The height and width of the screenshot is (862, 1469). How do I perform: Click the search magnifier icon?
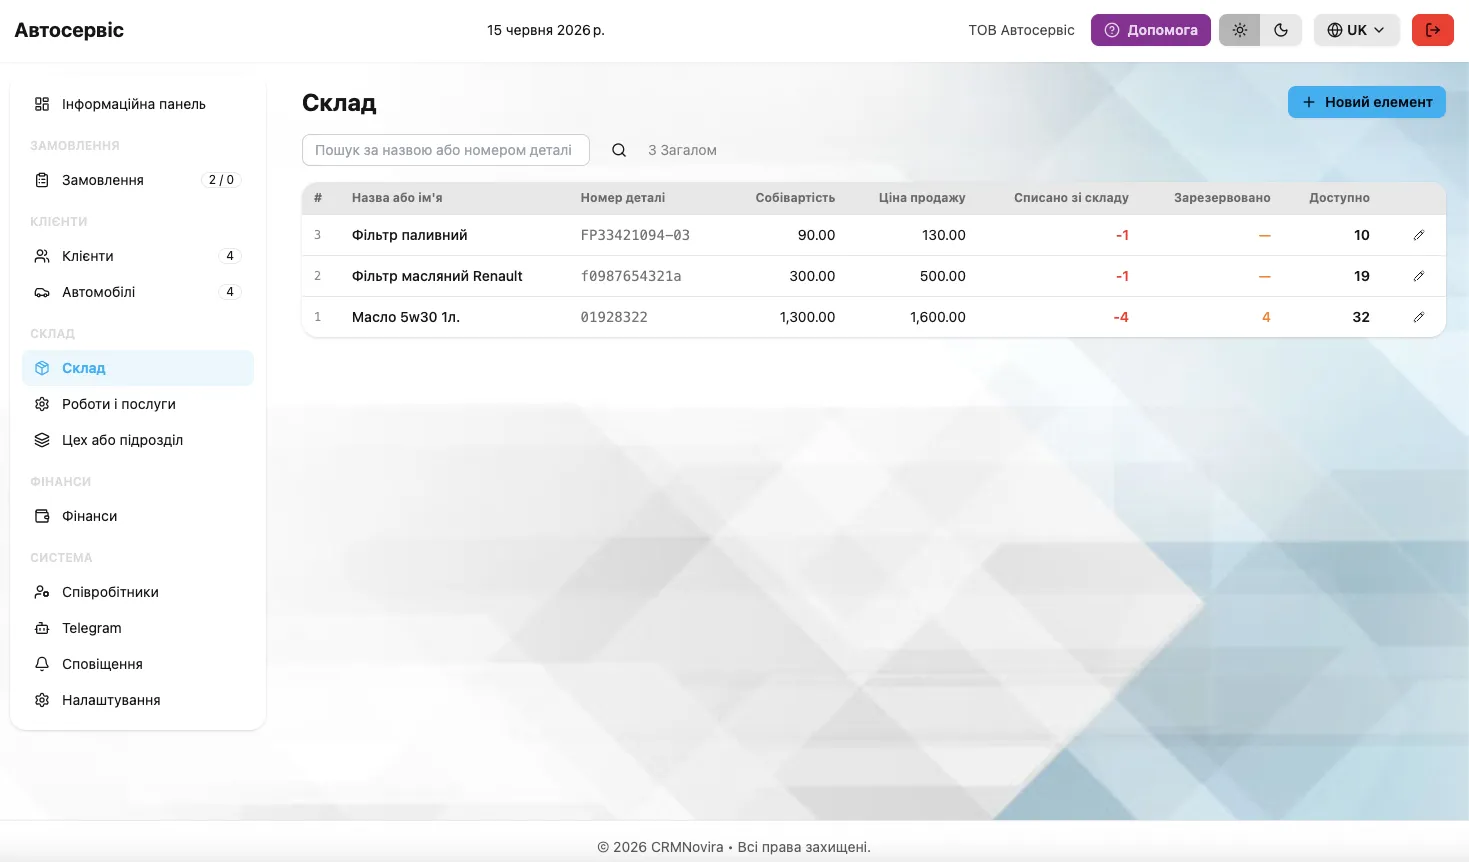(x=619, y=150)
